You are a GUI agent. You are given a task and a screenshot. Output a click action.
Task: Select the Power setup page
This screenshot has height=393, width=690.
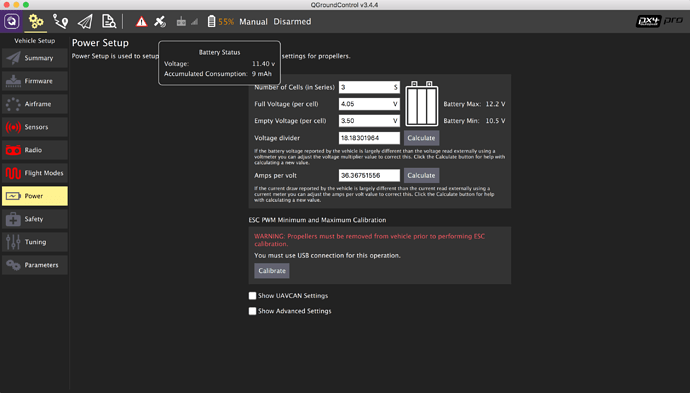pyautogui.click(x=35, y=196)
